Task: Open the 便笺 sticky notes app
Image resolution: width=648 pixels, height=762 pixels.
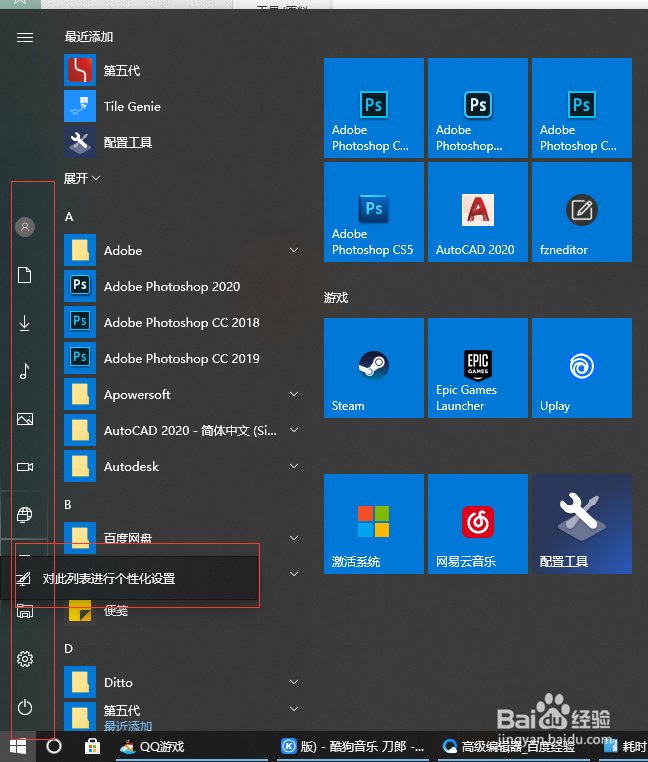Action: (181, 610)
